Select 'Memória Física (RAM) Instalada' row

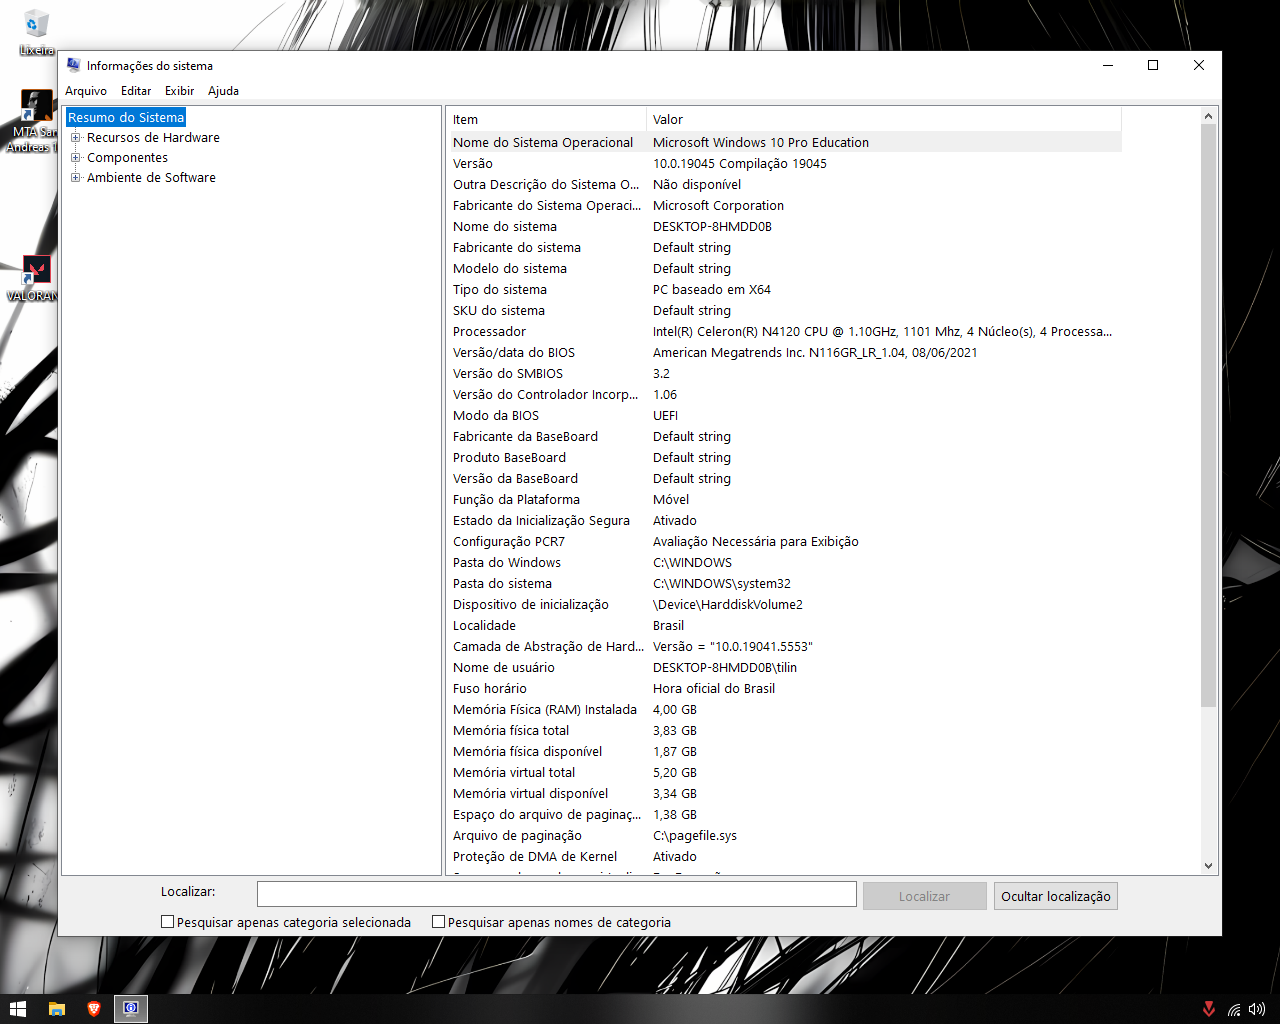(785, 710)
